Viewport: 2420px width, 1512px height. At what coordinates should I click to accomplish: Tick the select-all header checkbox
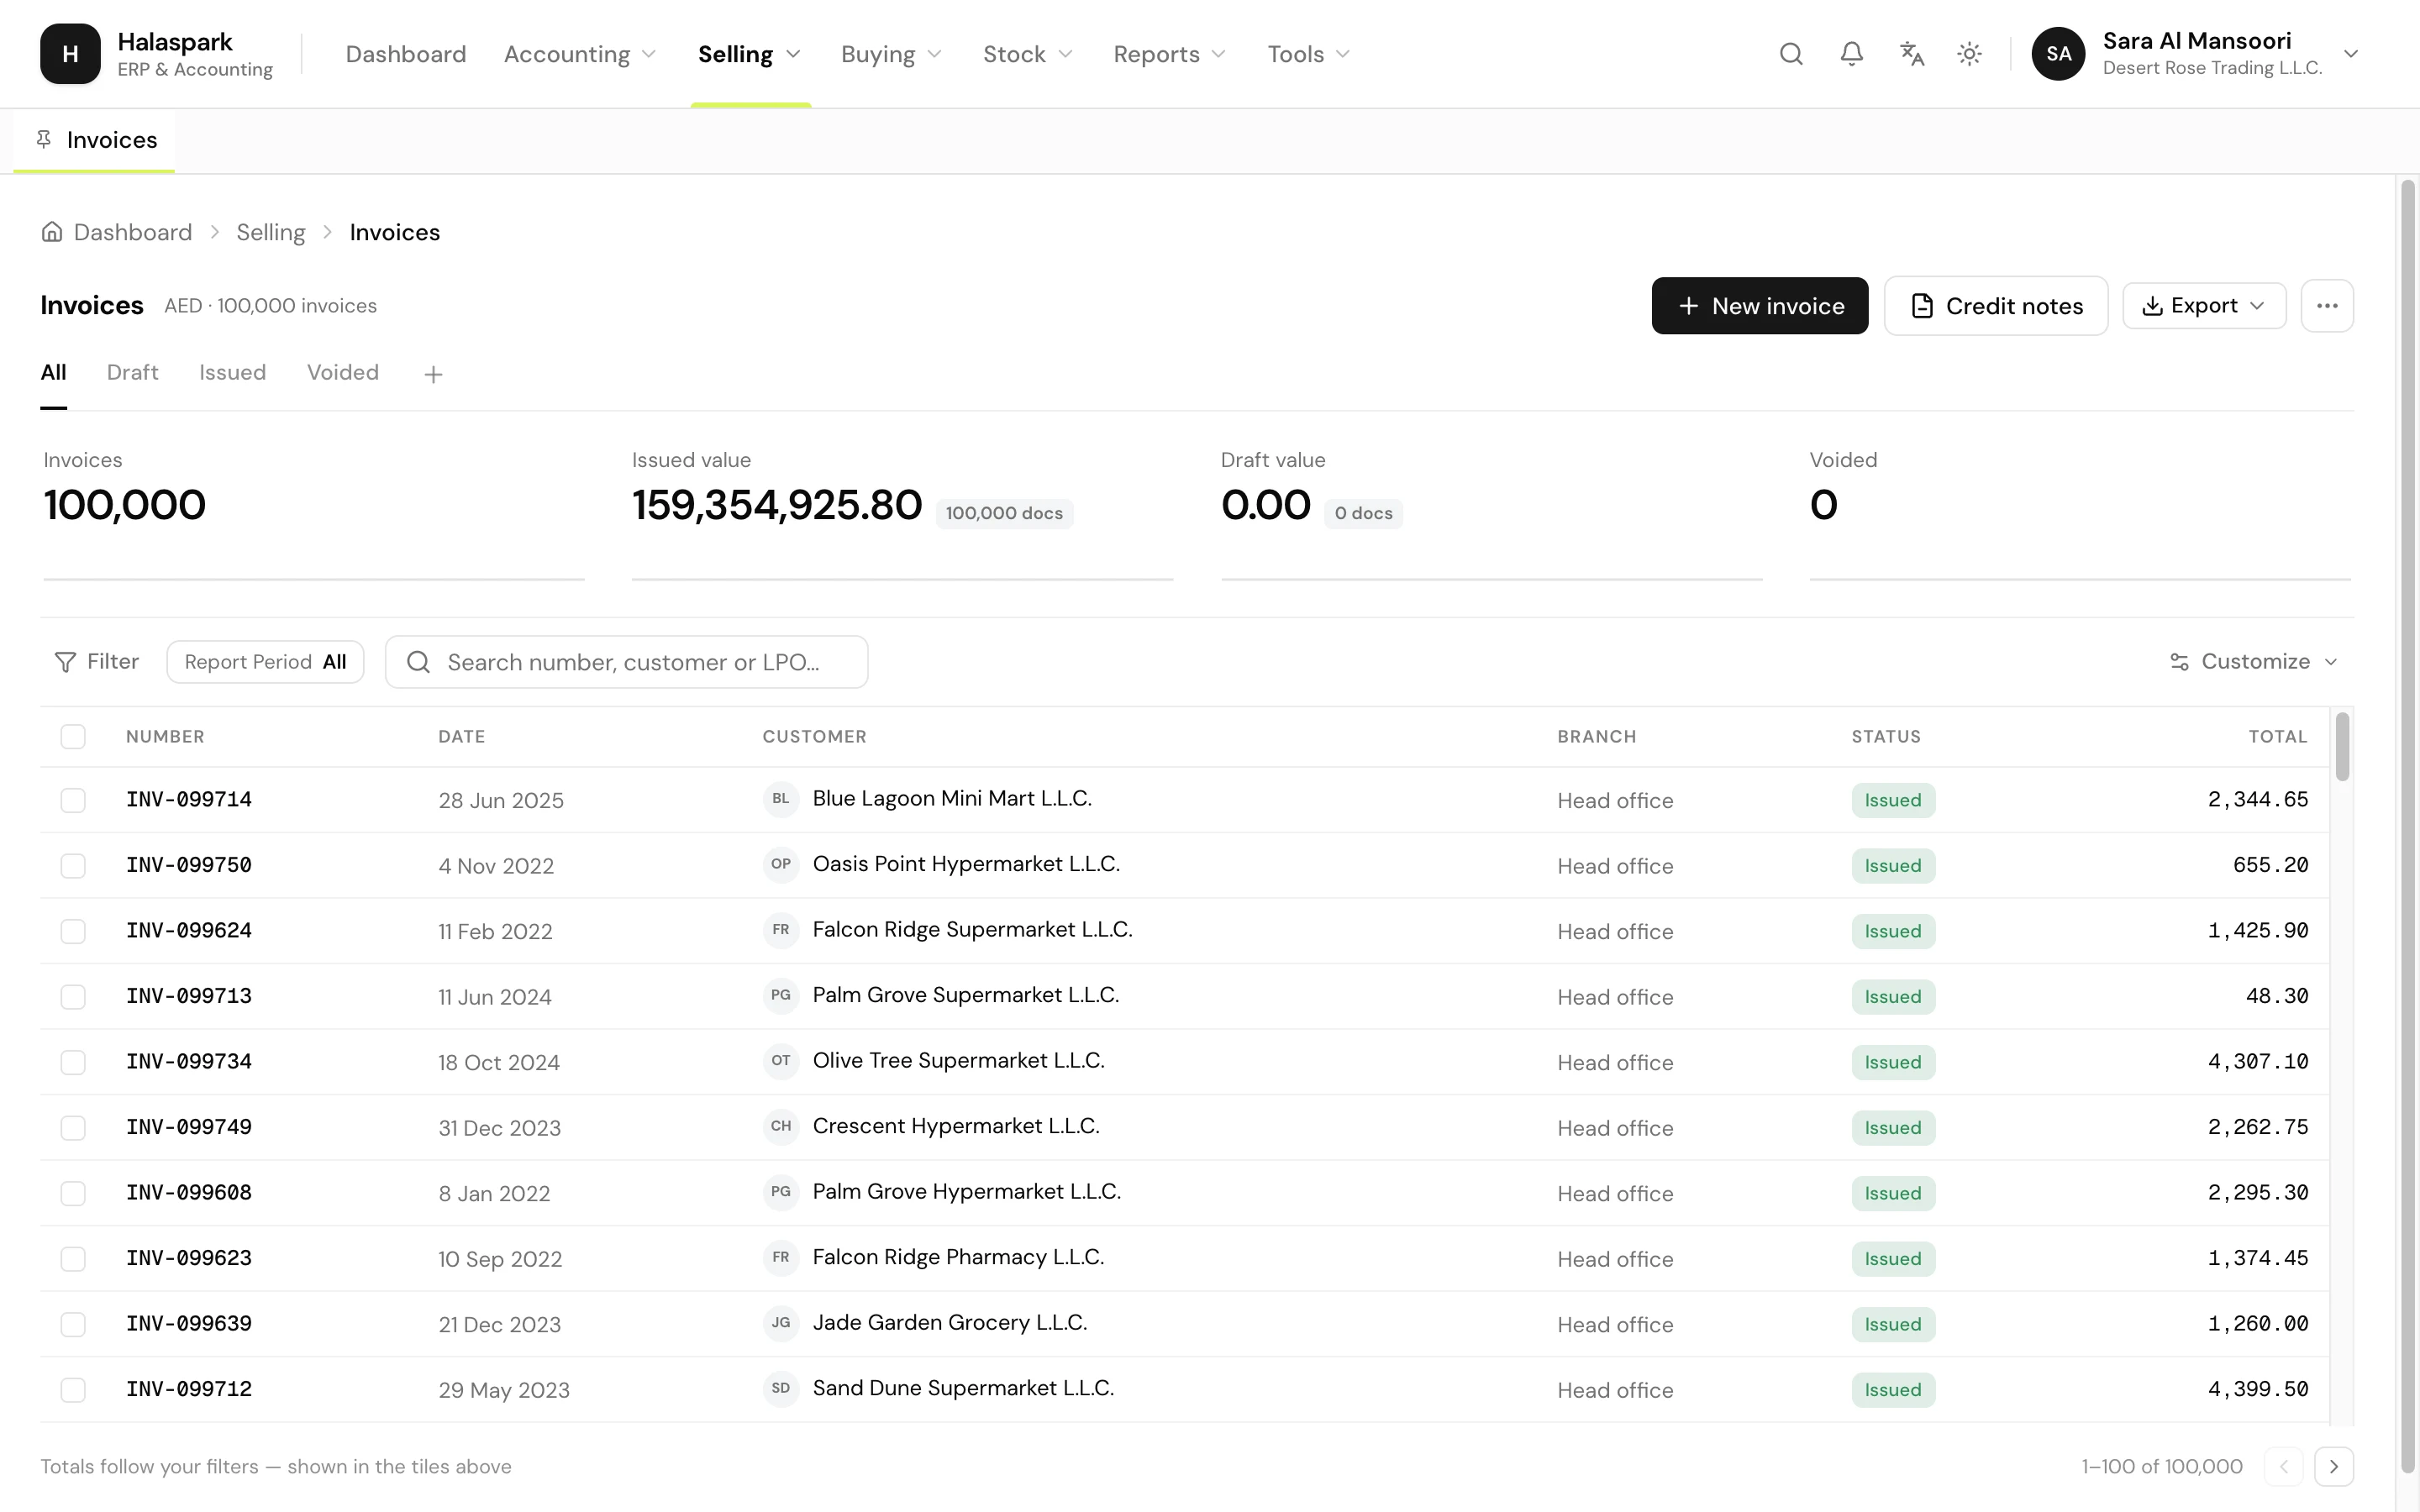coord(73,737)
